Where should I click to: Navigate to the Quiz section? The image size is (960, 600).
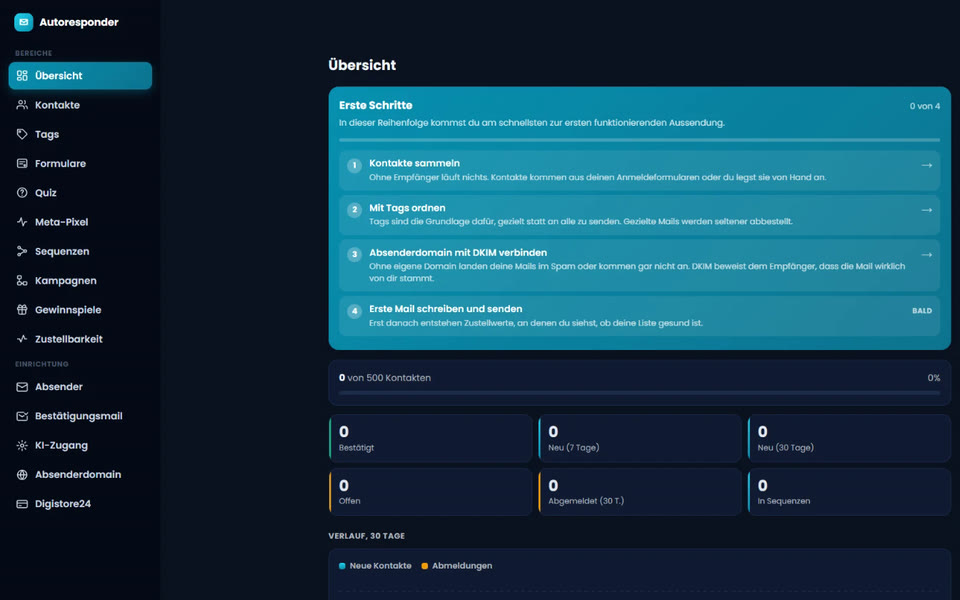click(x=80, y=193)
